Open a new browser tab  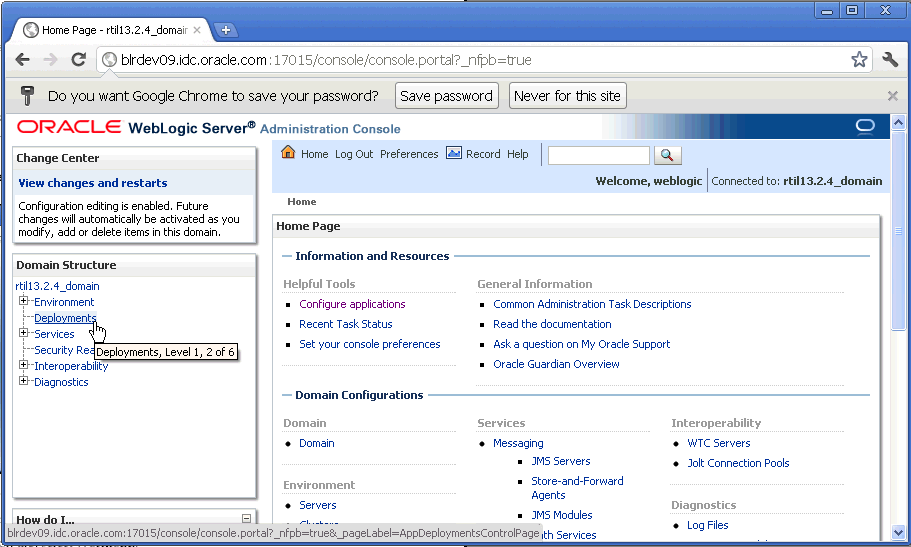226,30
